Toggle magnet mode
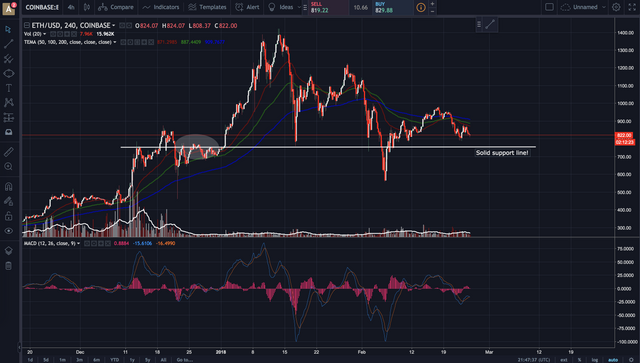Image resolution: width=640 pixels, height=363 pixels. point(8,187)
